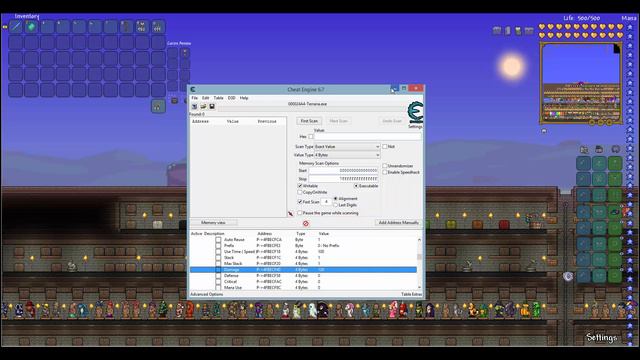Click the Undo Scan button
This screenshot has width=640, height=360.
point(392,121)
